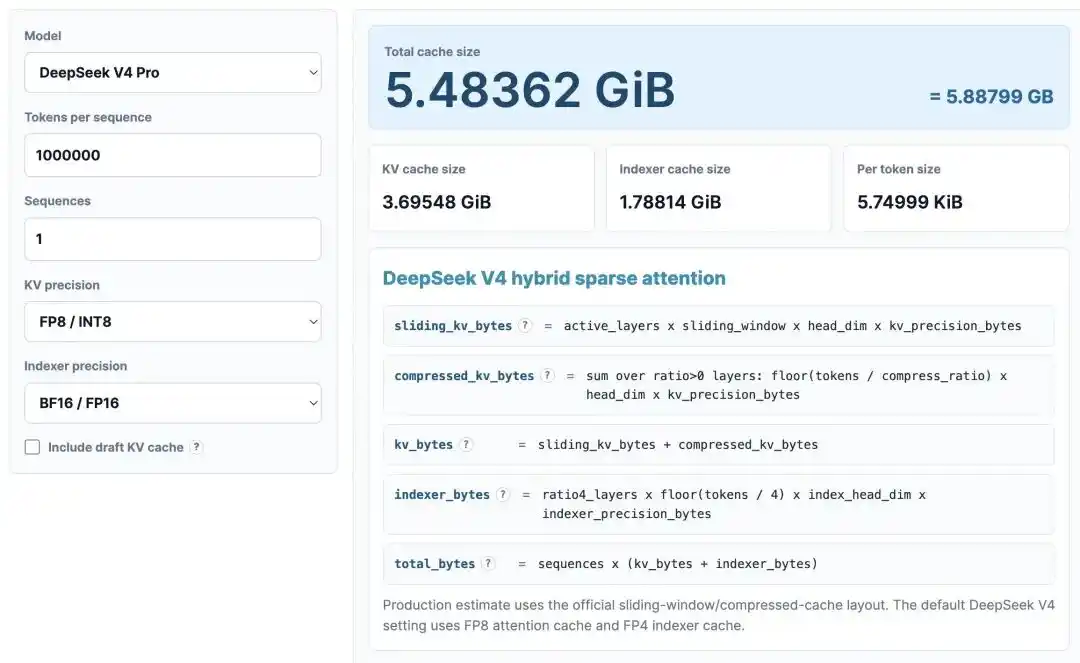Click the sliding_kv_bytes formula label
1080x663 pixels.
pyautogui.click(x=453, y=326)
